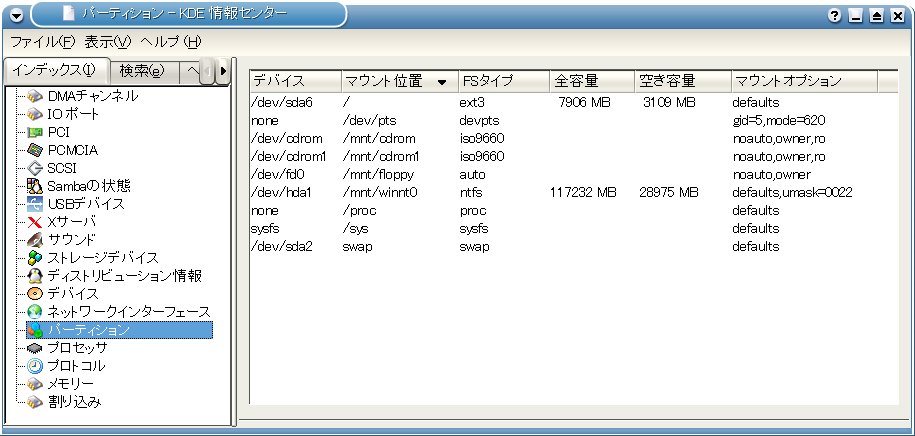Viewport: 915px width, 436px height.
Task: Click the clock icon for プロトコル
Action: (x=35, y=367)
